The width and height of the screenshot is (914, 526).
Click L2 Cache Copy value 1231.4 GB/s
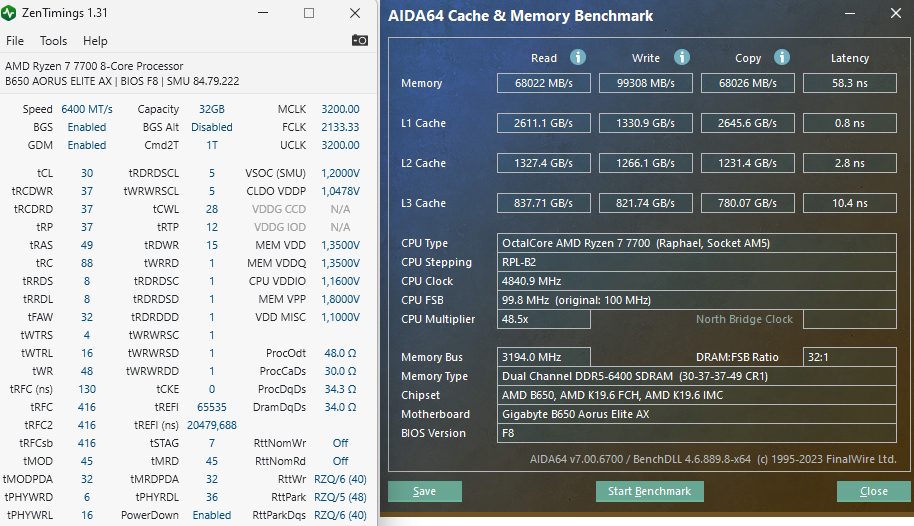[748, 163]
